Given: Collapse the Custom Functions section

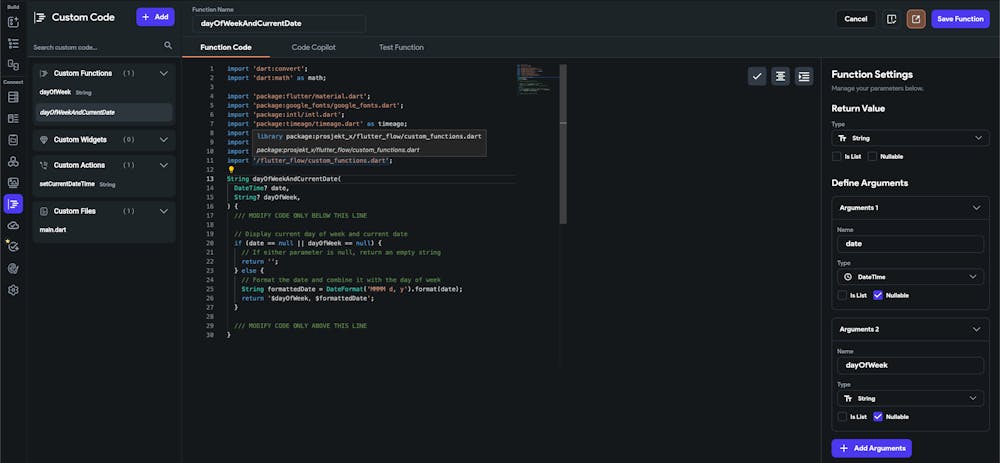Looking at the screenshot, I should (164, 73).
